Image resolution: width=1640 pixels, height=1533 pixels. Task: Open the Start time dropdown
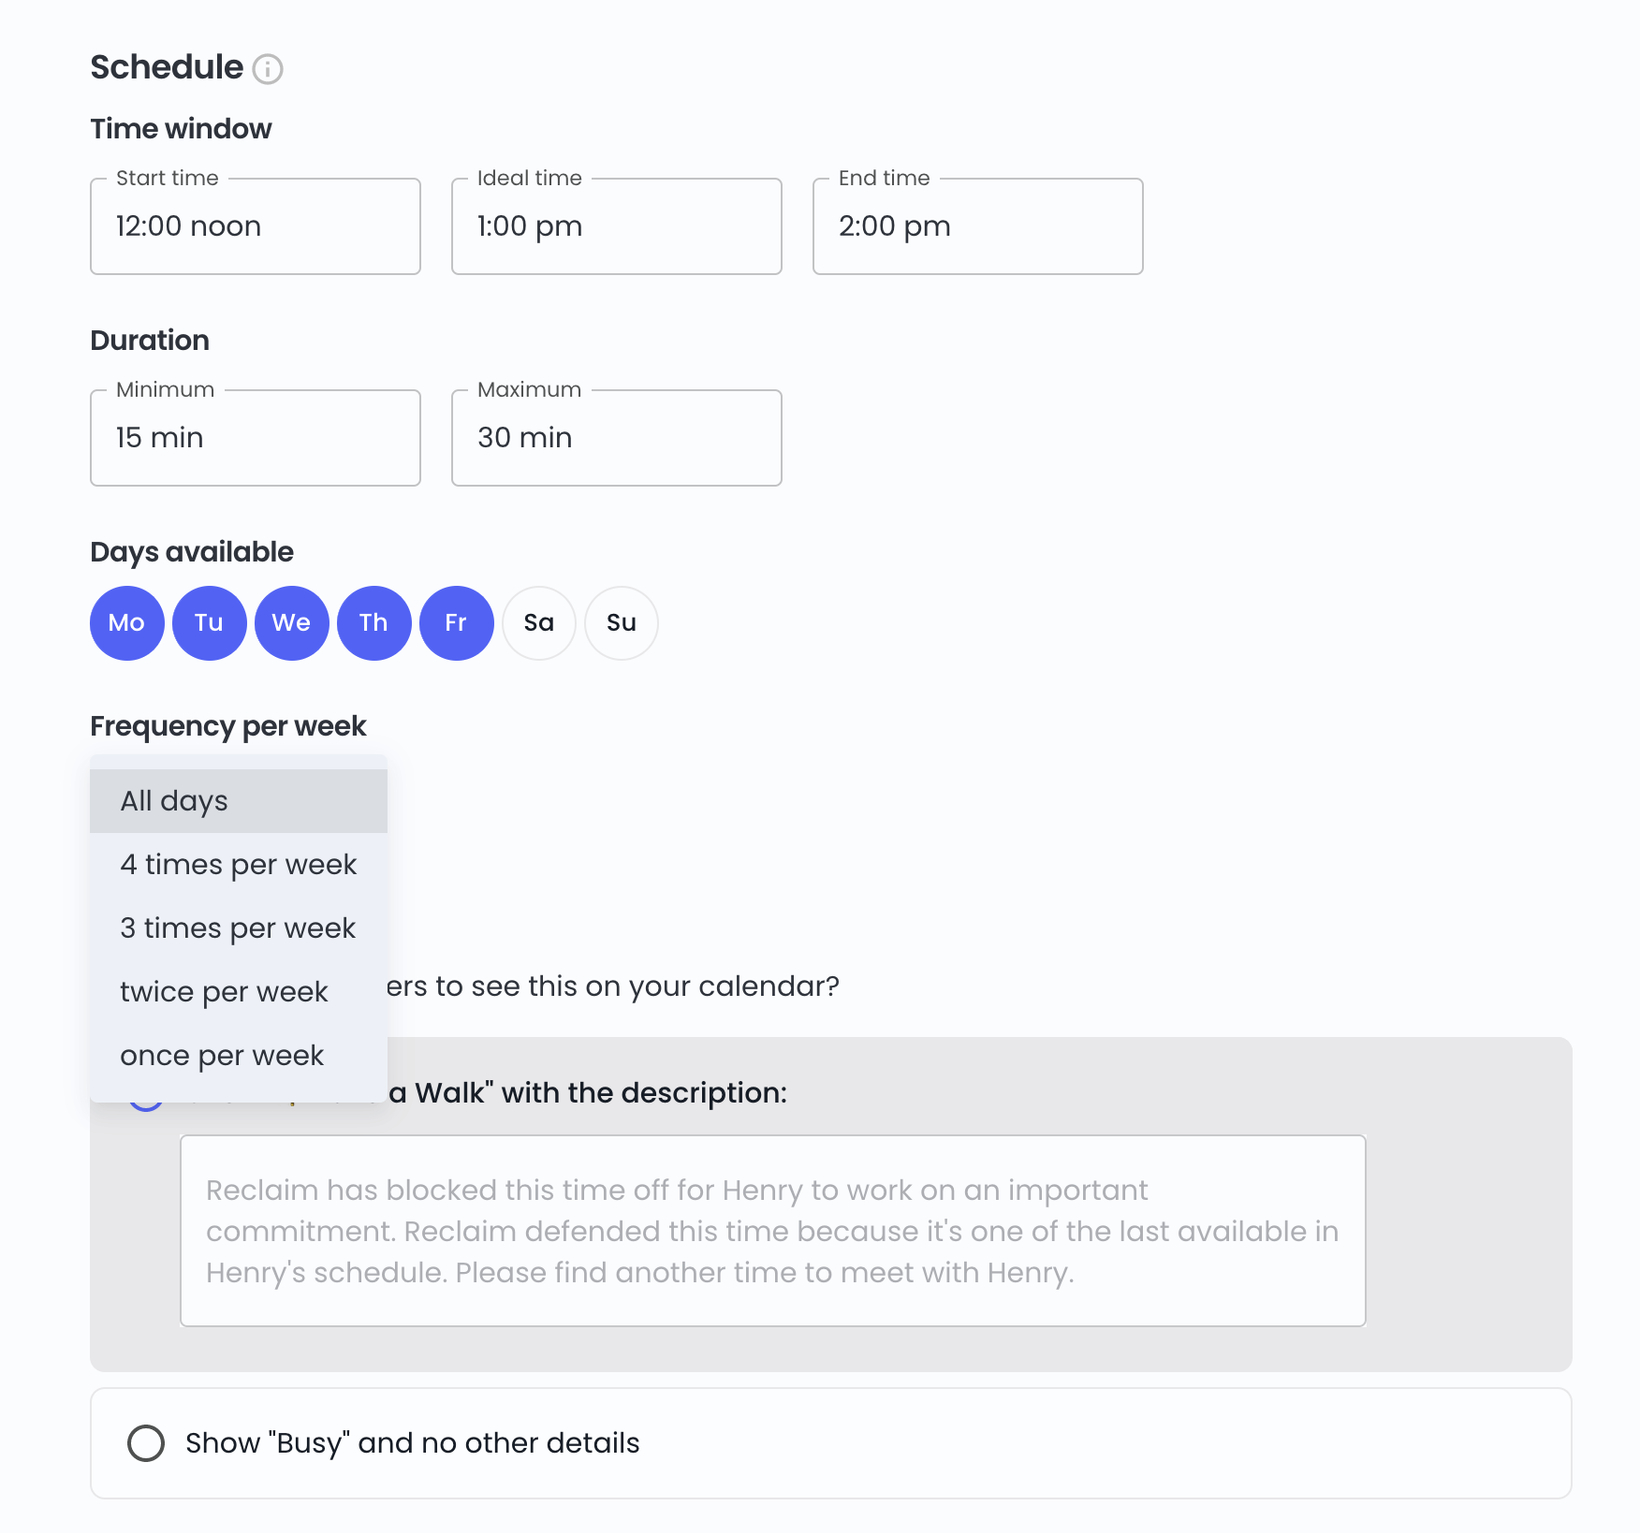[255, 226]
